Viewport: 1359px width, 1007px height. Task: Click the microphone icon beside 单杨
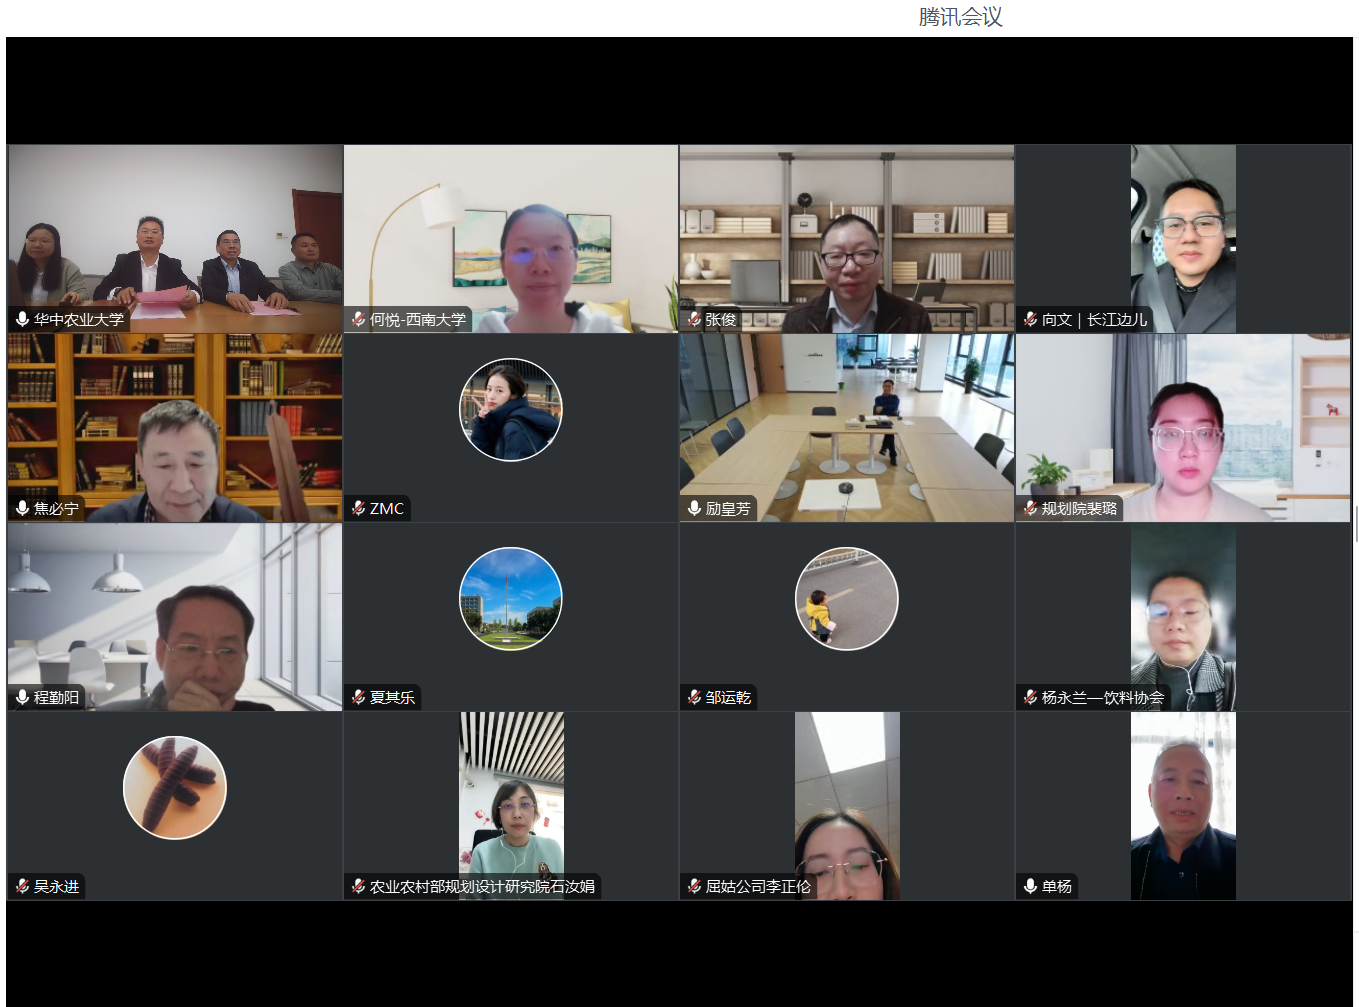click(x=1030, y=887)
